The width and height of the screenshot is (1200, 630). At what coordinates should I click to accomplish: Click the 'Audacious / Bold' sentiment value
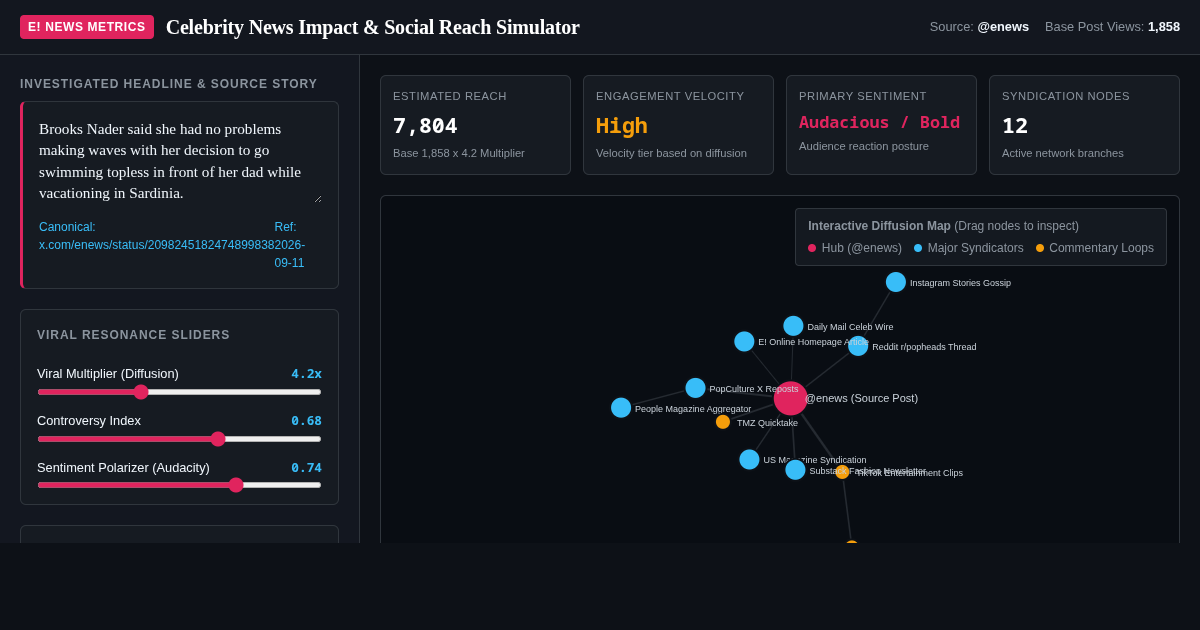pyautogui.click(x=879, y=122)
